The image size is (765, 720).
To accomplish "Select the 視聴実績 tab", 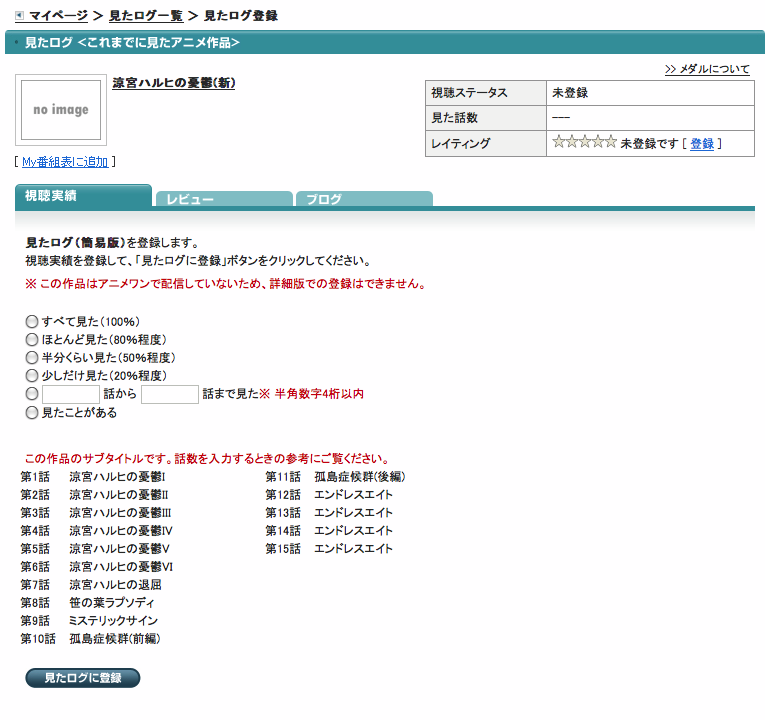I will (x=83, y=196).
